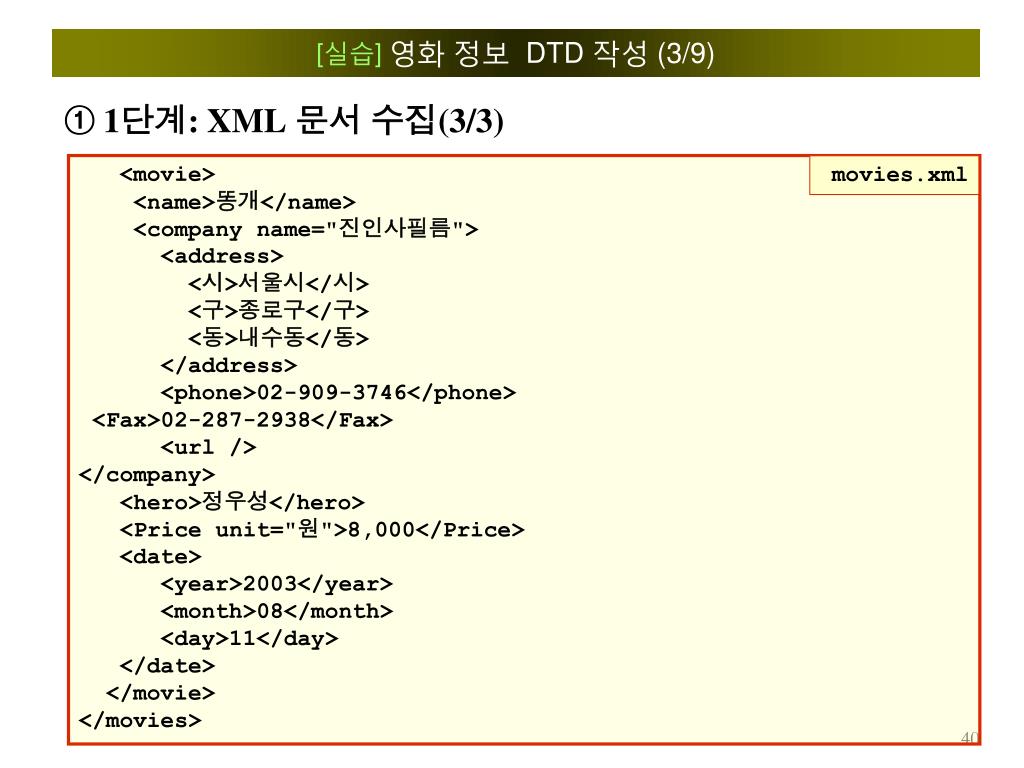Click the slide page number 40
This screenshot has height=768, width=1024.
point(970,737)
